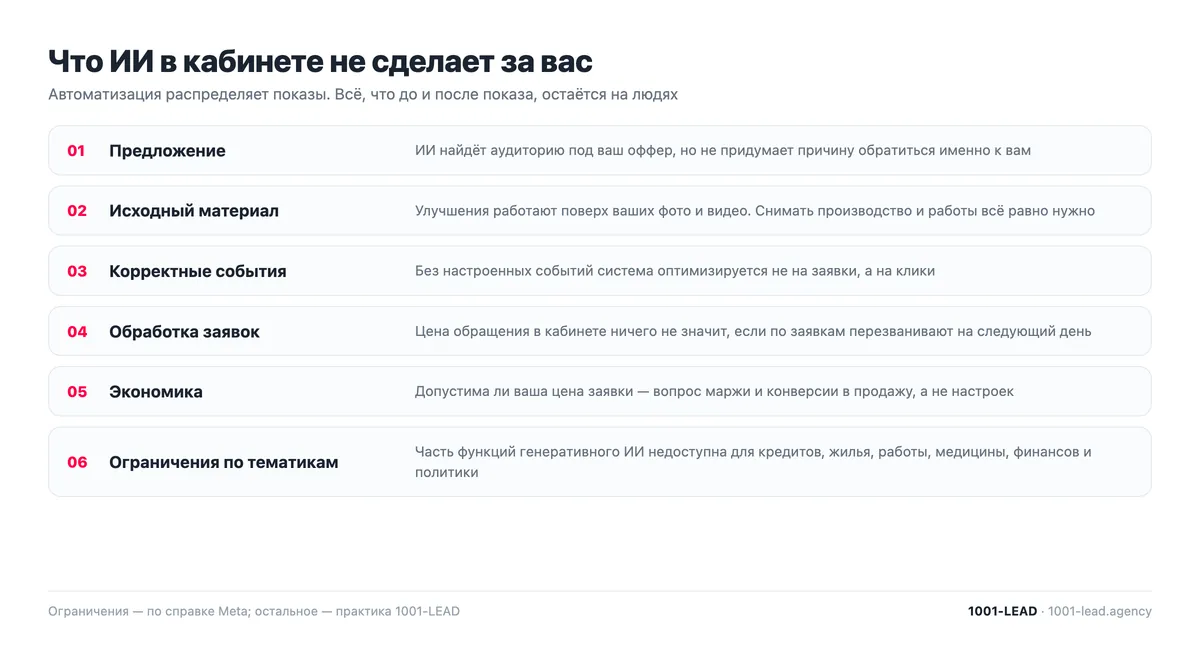Click the description starting "Без настроенных событий"

(x=675, y=271)
